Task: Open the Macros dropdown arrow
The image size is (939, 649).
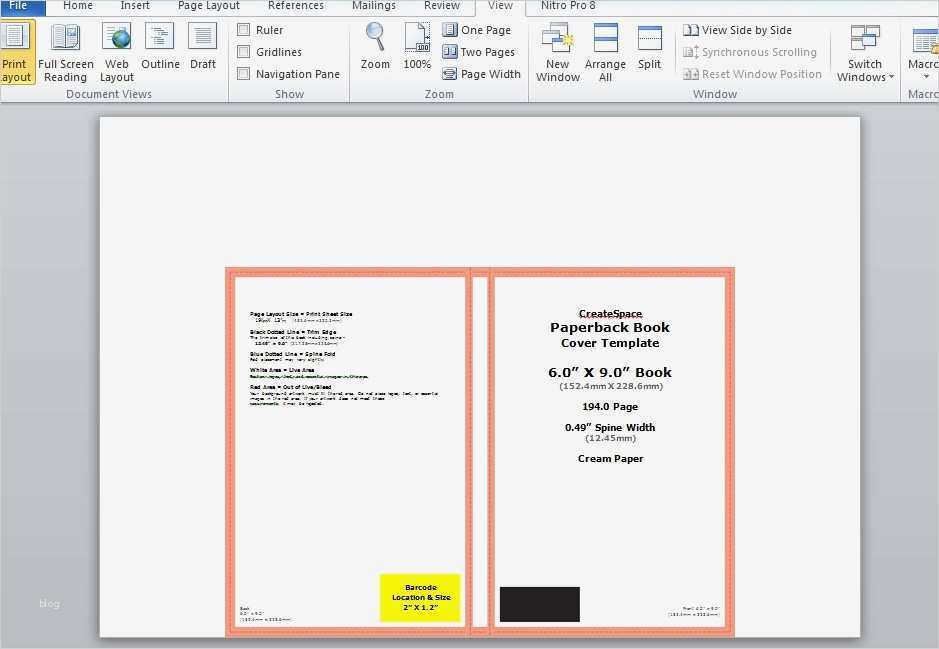Action: click(926, 77)
